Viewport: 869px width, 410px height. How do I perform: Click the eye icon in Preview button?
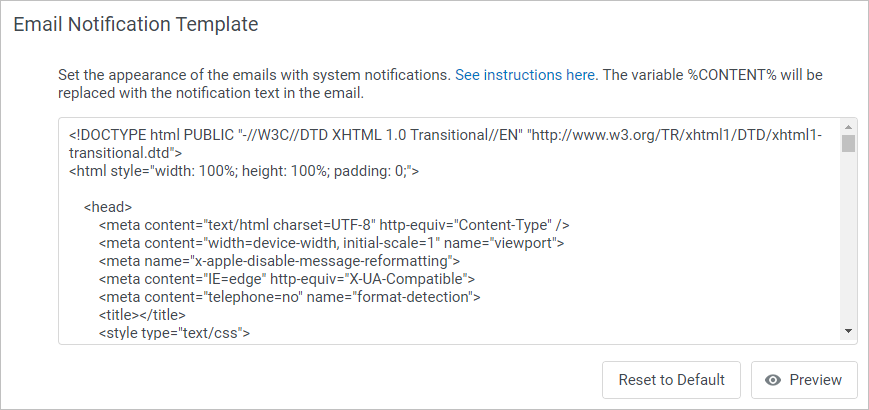point(773,380)
